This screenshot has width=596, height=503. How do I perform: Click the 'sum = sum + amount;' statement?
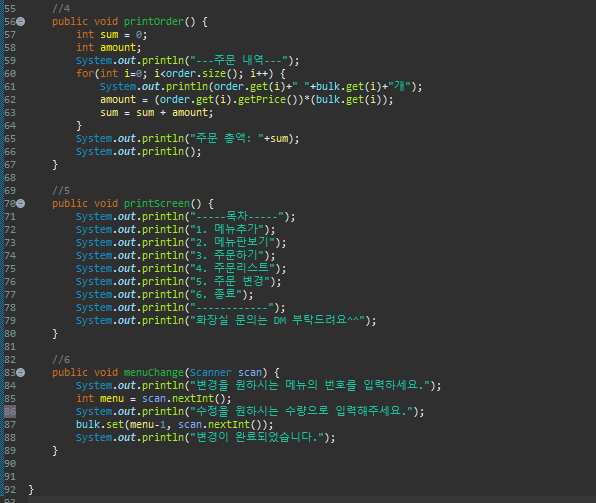[157, 113]
